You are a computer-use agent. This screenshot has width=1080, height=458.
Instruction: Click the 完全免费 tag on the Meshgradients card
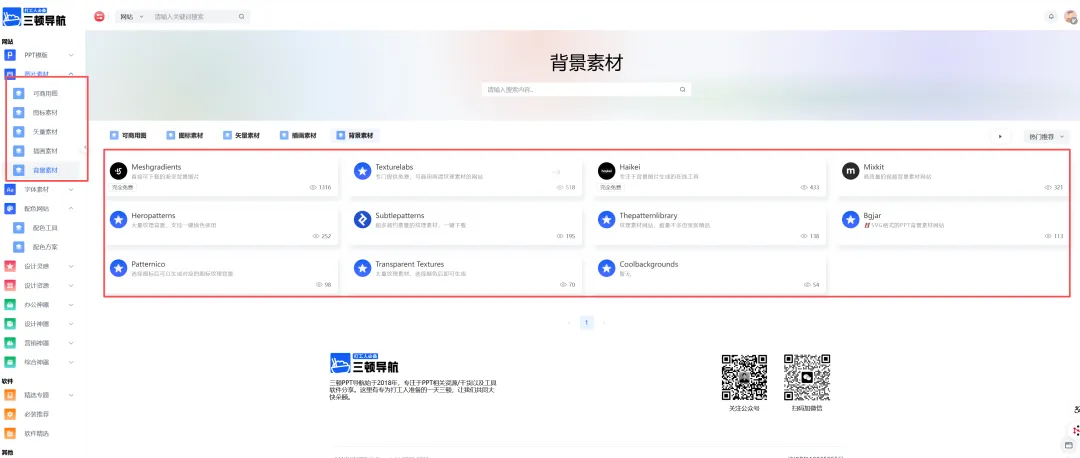pos(123,187)
